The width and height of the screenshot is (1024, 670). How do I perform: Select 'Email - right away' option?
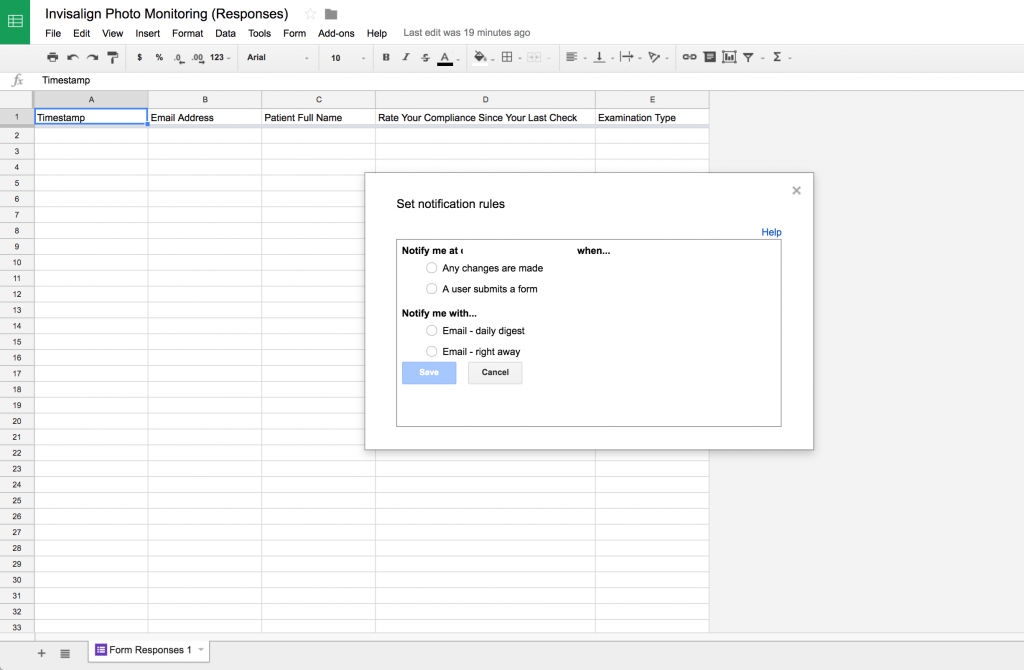pyautogui.click(x=432, y=351)
